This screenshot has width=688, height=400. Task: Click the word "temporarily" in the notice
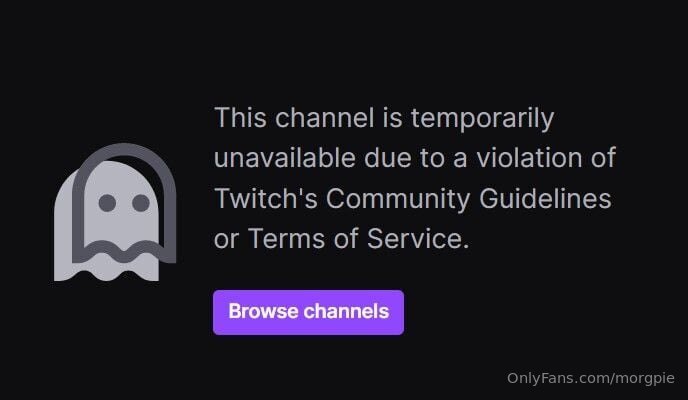coord(482,119)
